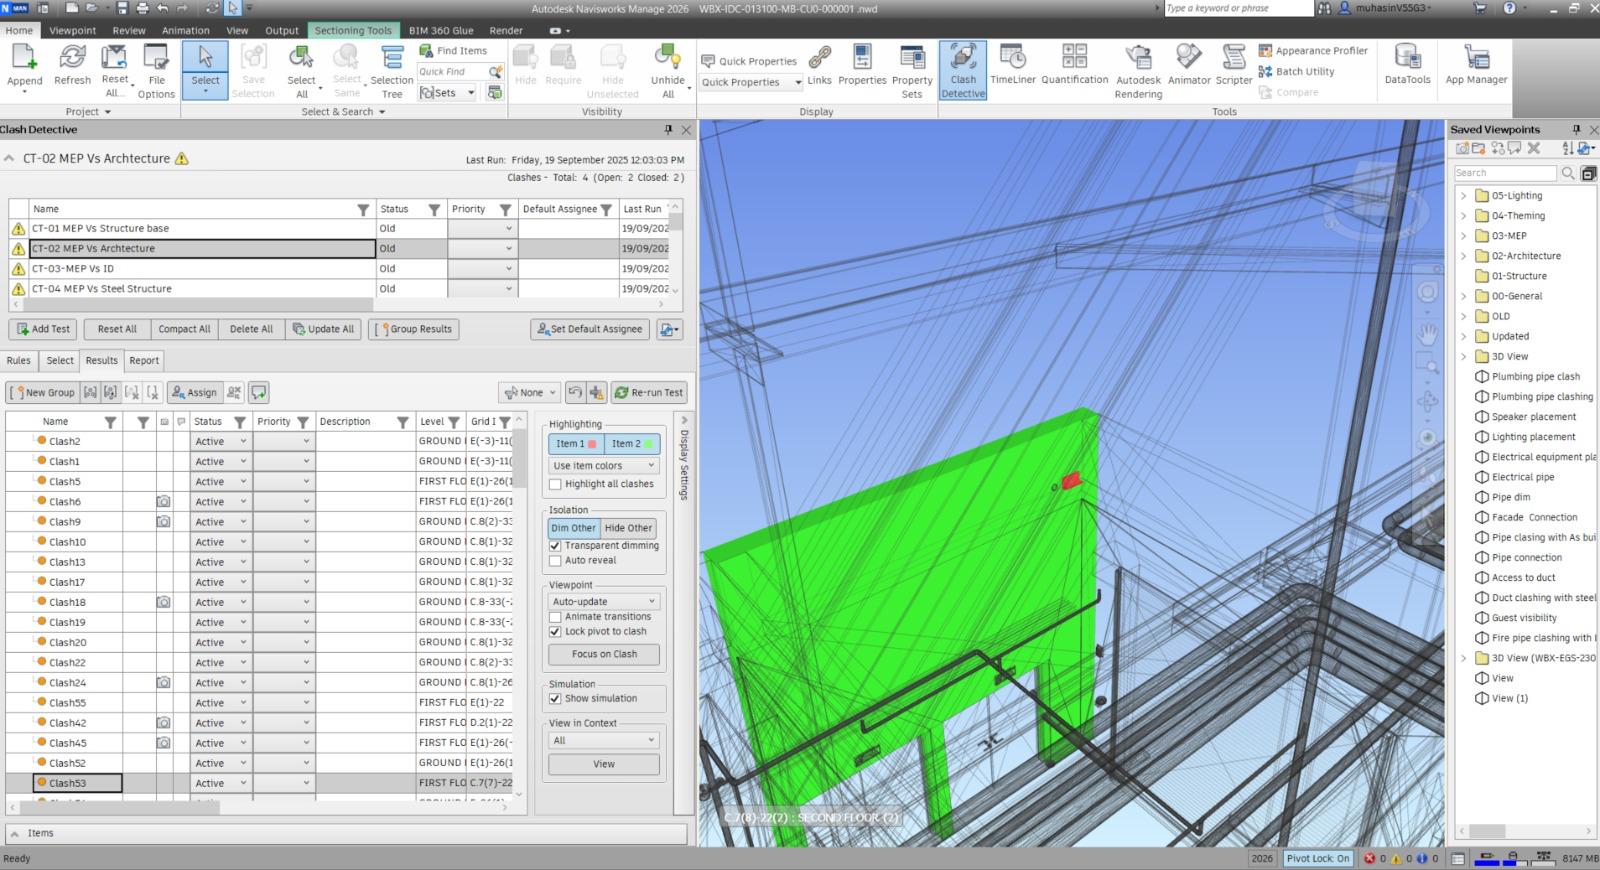Open the Auto-update viewpoint dropdown
The width and height of the screenshot is (1600, 870).
point(604,602)
